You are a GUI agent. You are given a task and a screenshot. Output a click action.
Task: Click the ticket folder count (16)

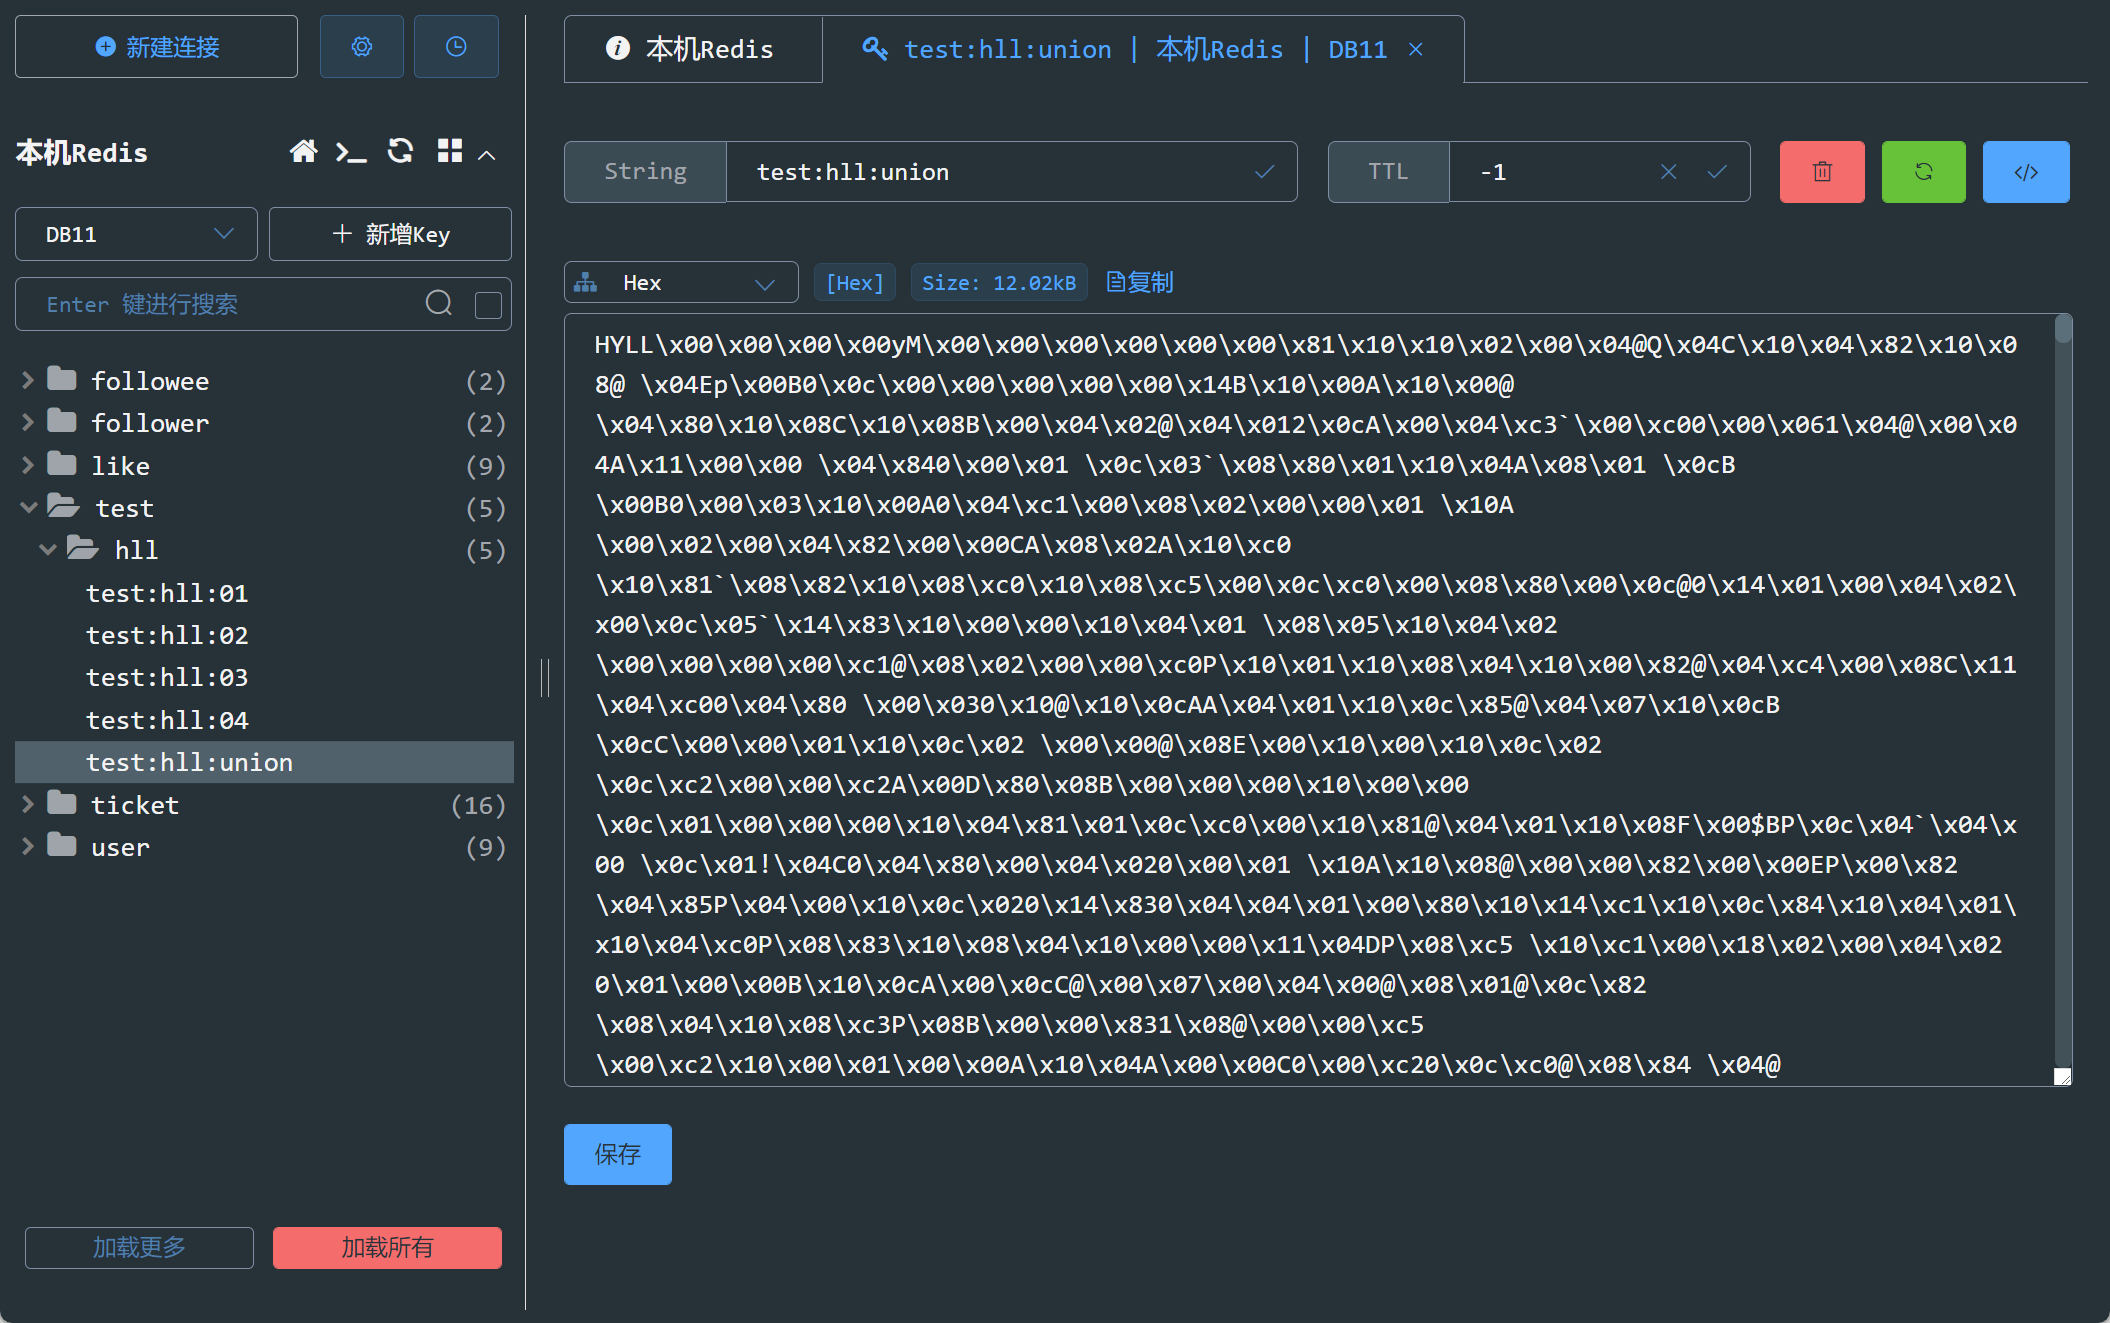pyautogui.click(x=478, y=805)
